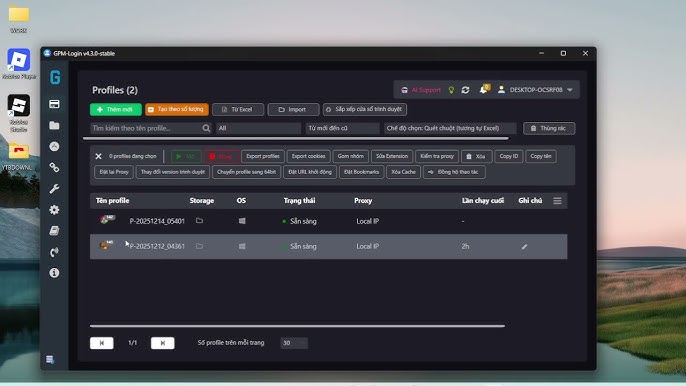Click the horizontal scrollbar below profile table
Viewport: 686px width, 386px height.
point(298,326)
